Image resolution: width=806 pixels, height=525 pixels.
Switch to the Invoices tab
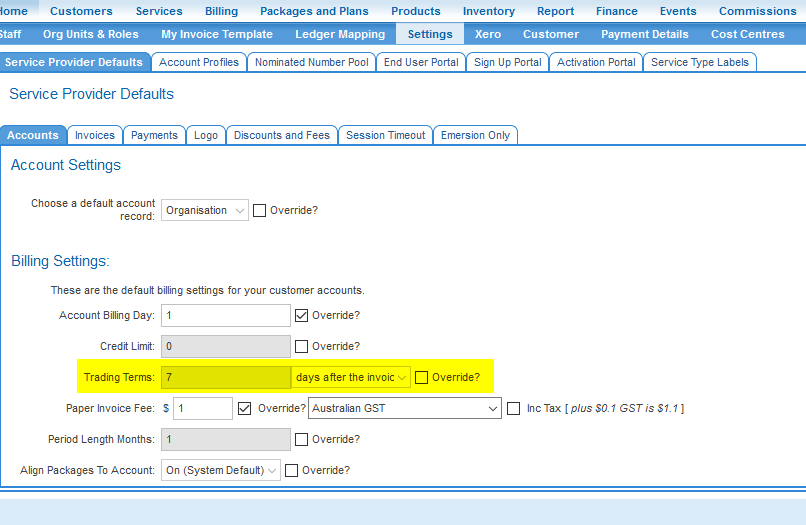click(95, 135)
